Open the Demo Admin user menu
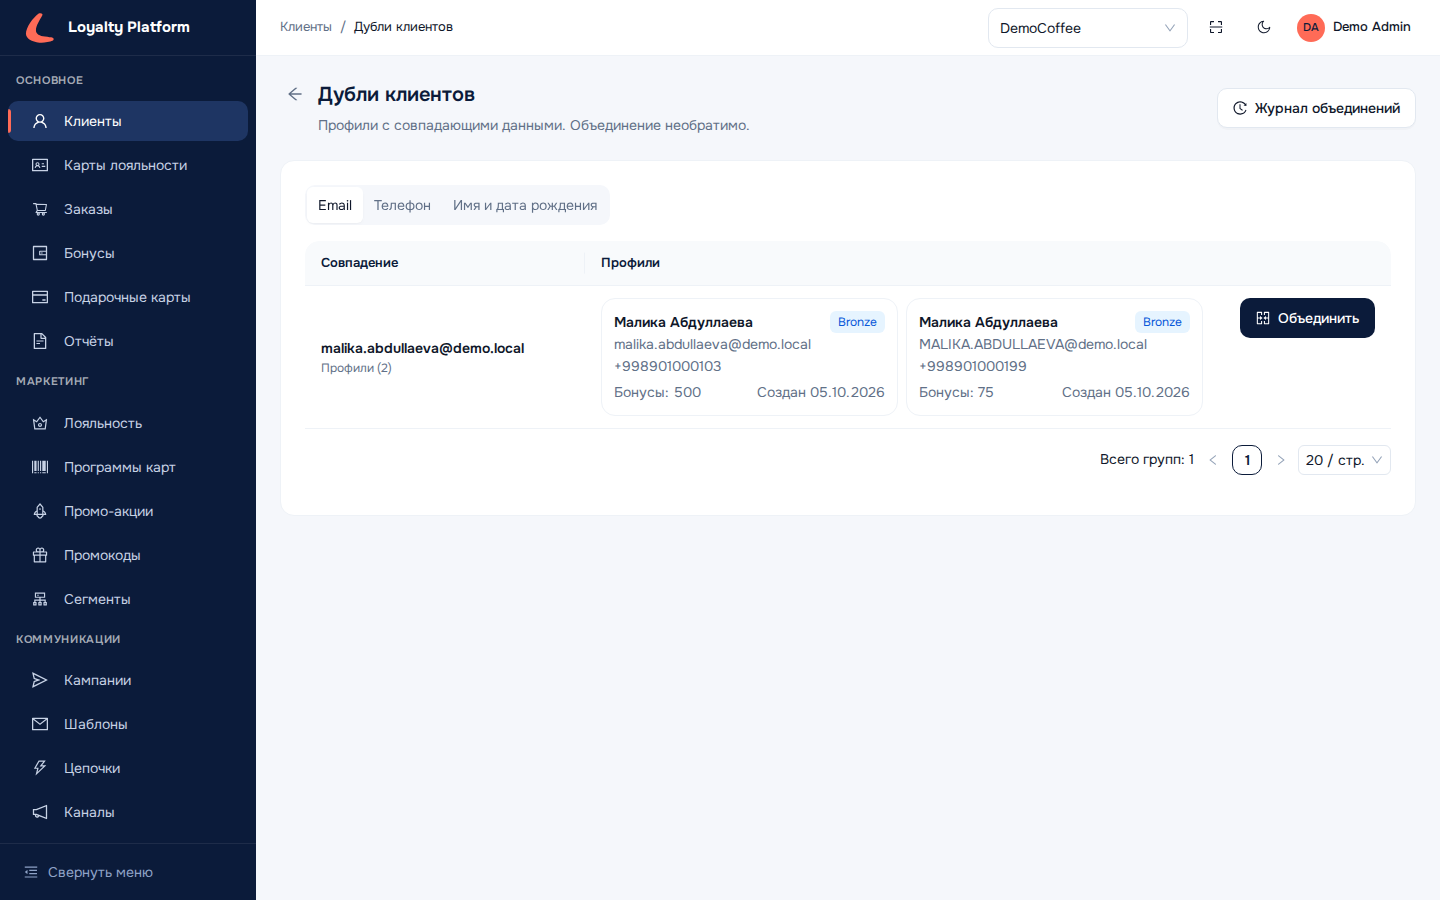 1354,27
